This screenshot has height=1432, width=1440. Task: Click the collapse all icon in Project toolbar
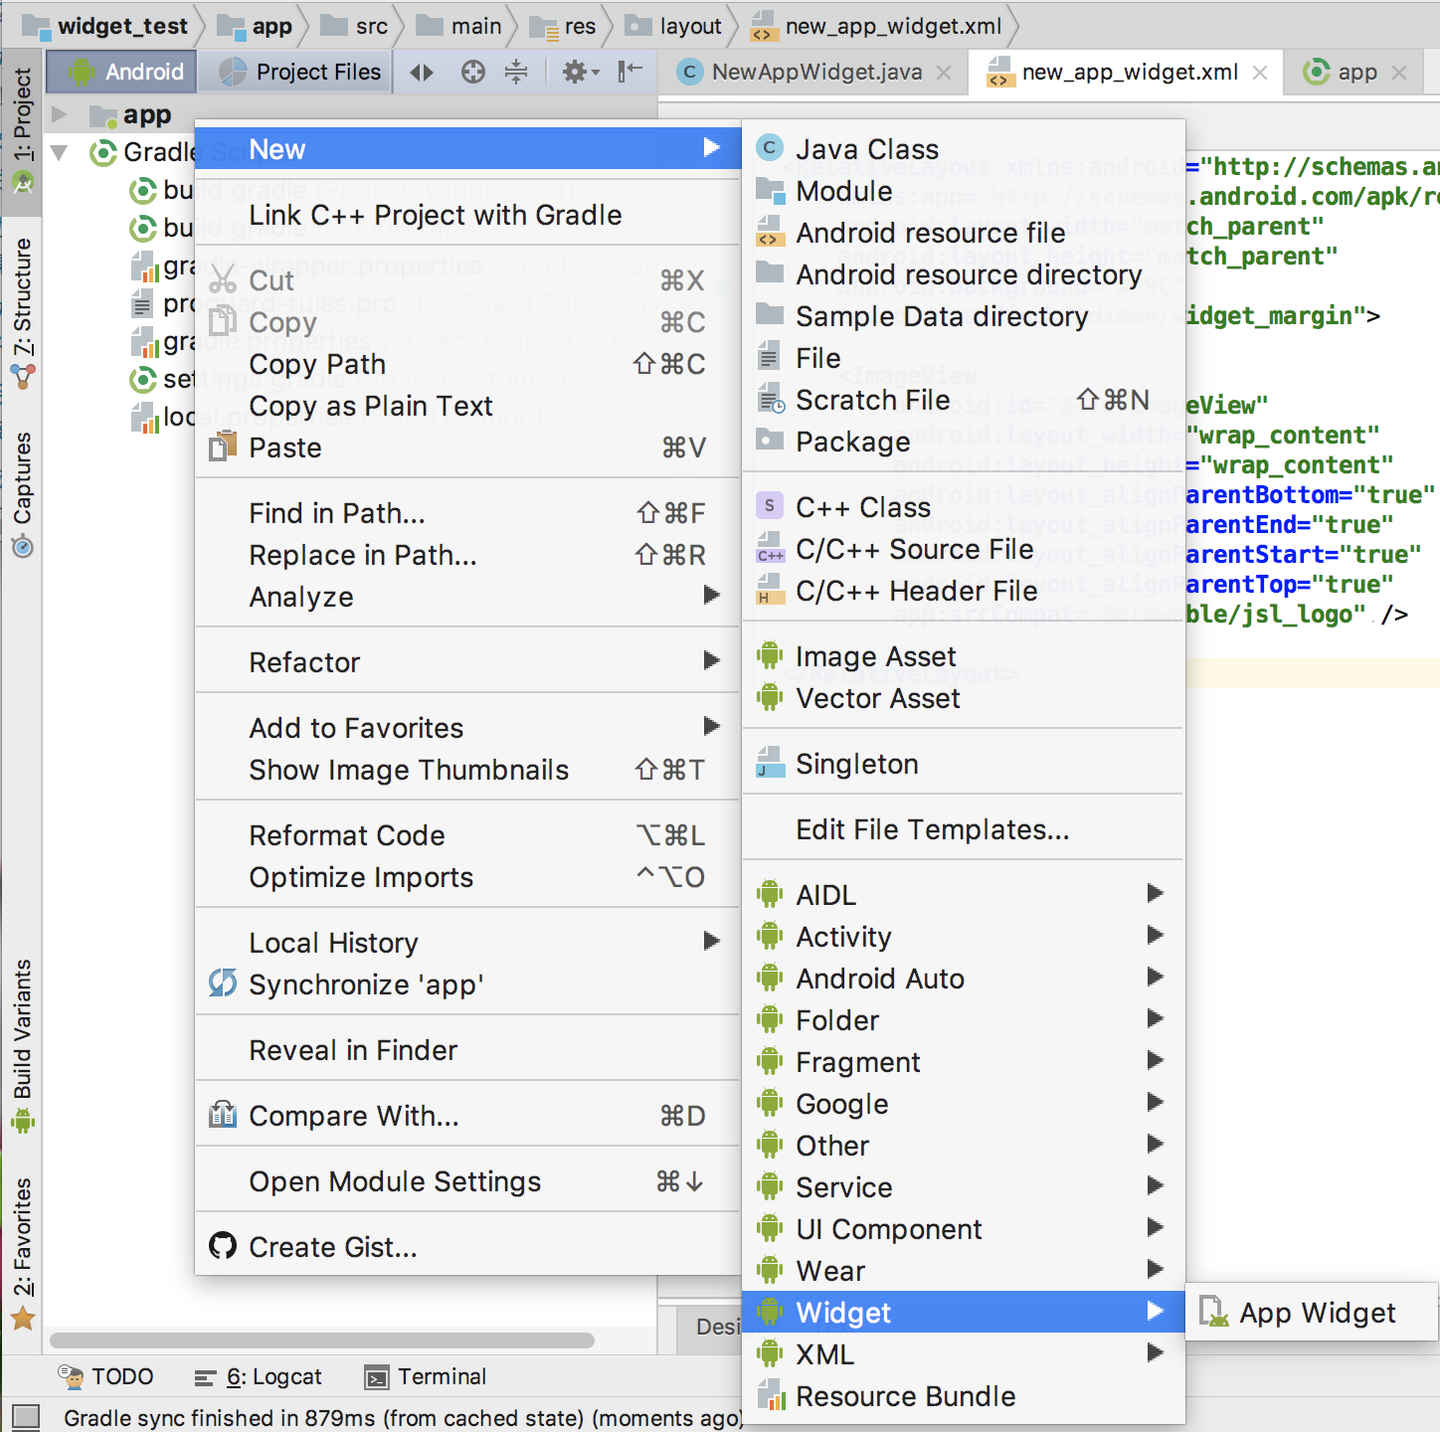[x=516, y=72]
